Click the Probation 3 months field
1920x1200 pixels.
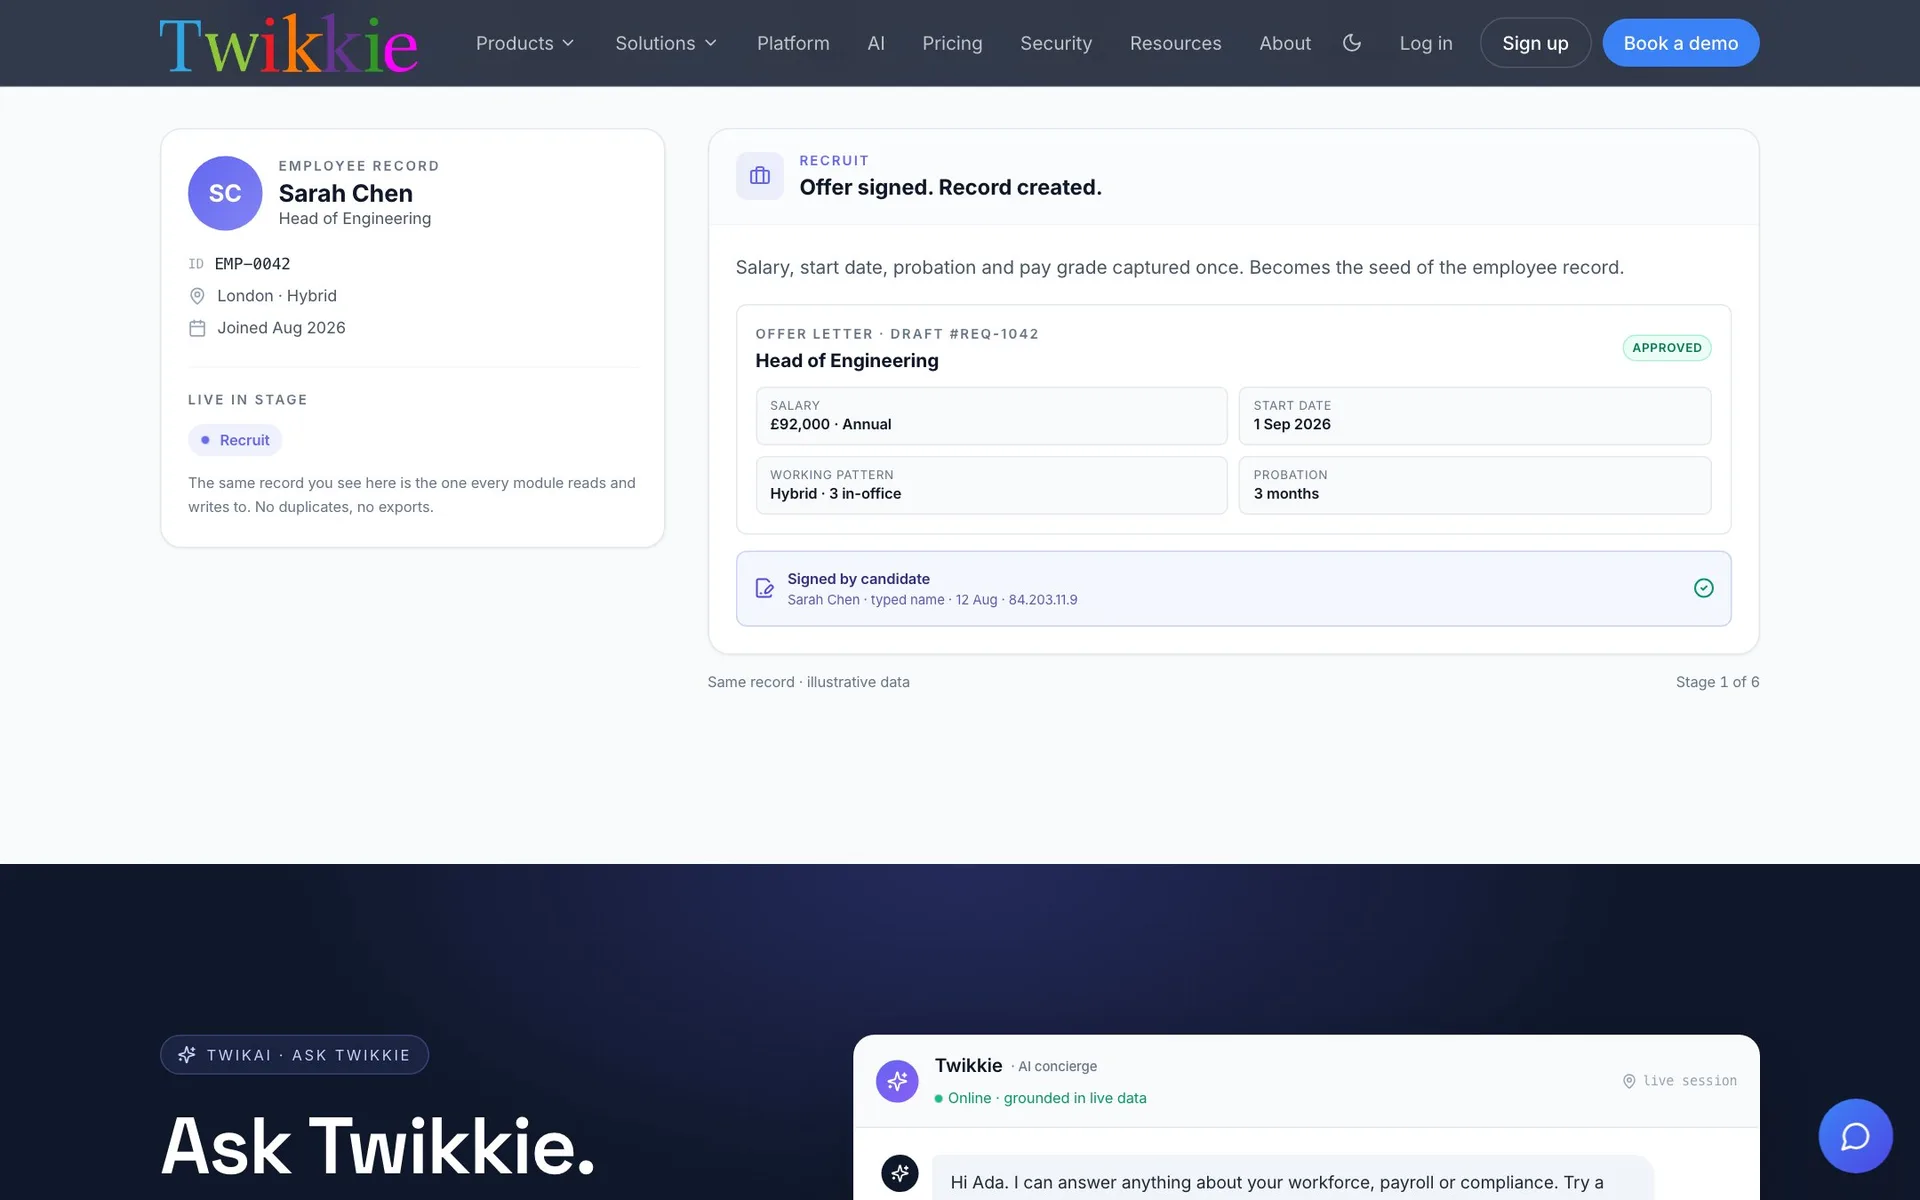point(1474,485)
